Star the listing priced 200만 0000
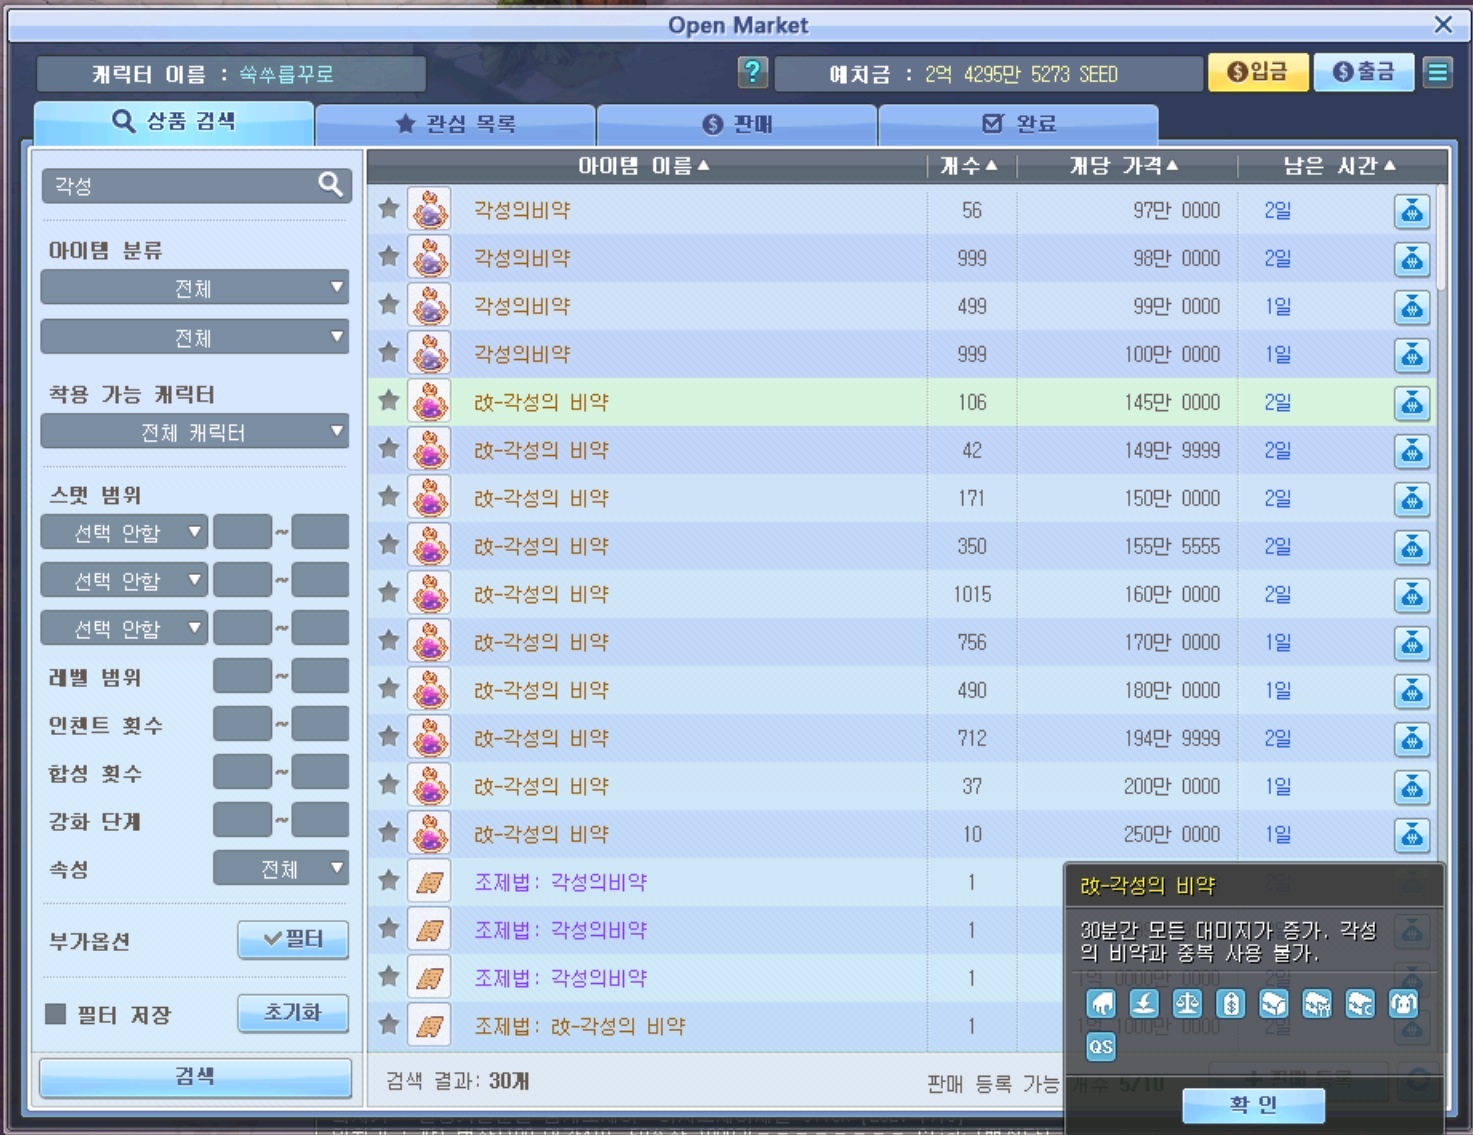 coord(389,784)
